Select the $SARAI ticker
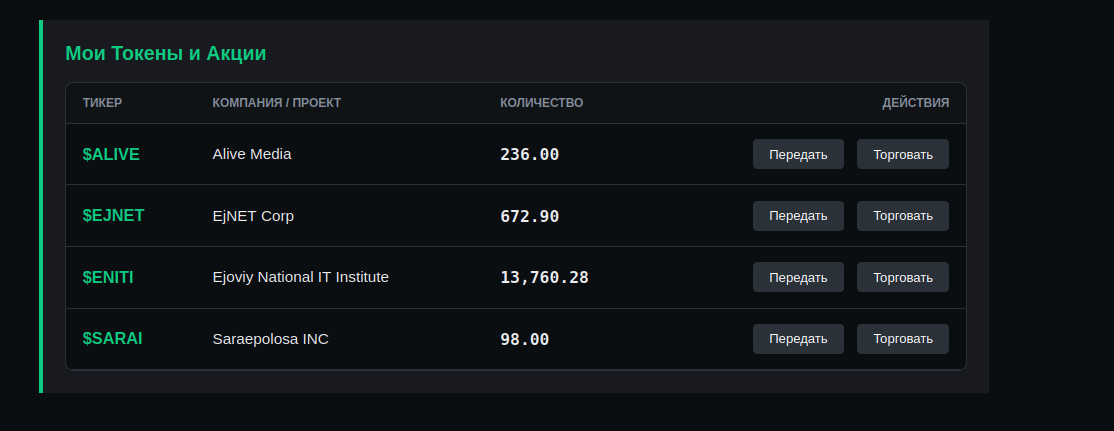 pos(112,339)
